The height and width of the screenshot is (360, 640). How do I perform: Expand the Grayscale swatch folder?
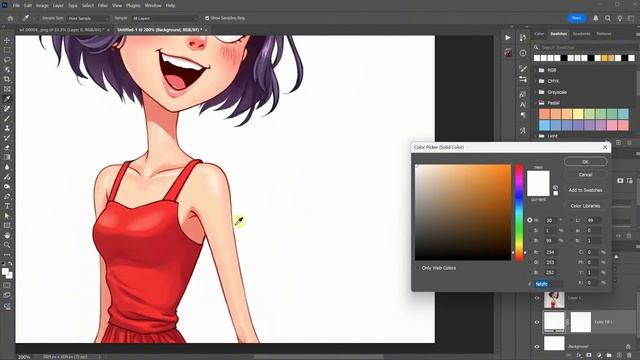tap(536, 92)
